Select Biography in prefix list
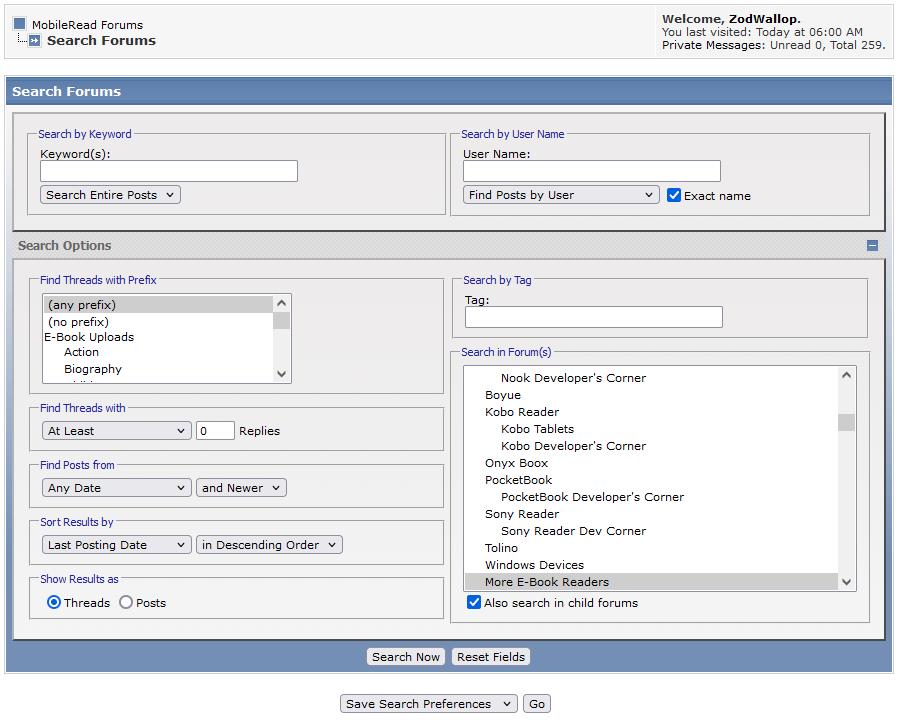 158,369
